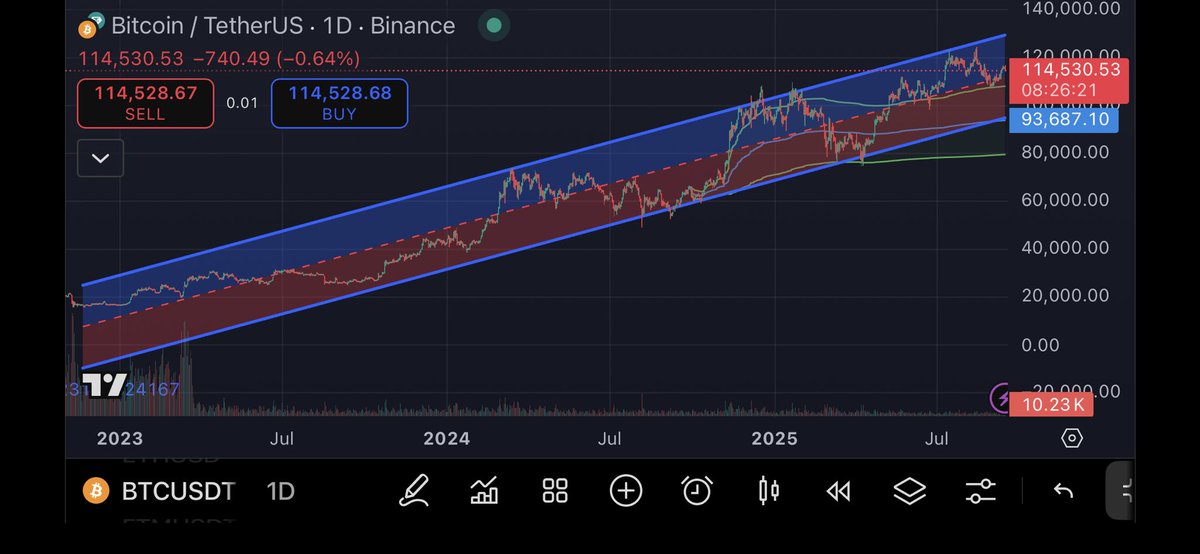Select the 2025 time axis label

[775, 439]
